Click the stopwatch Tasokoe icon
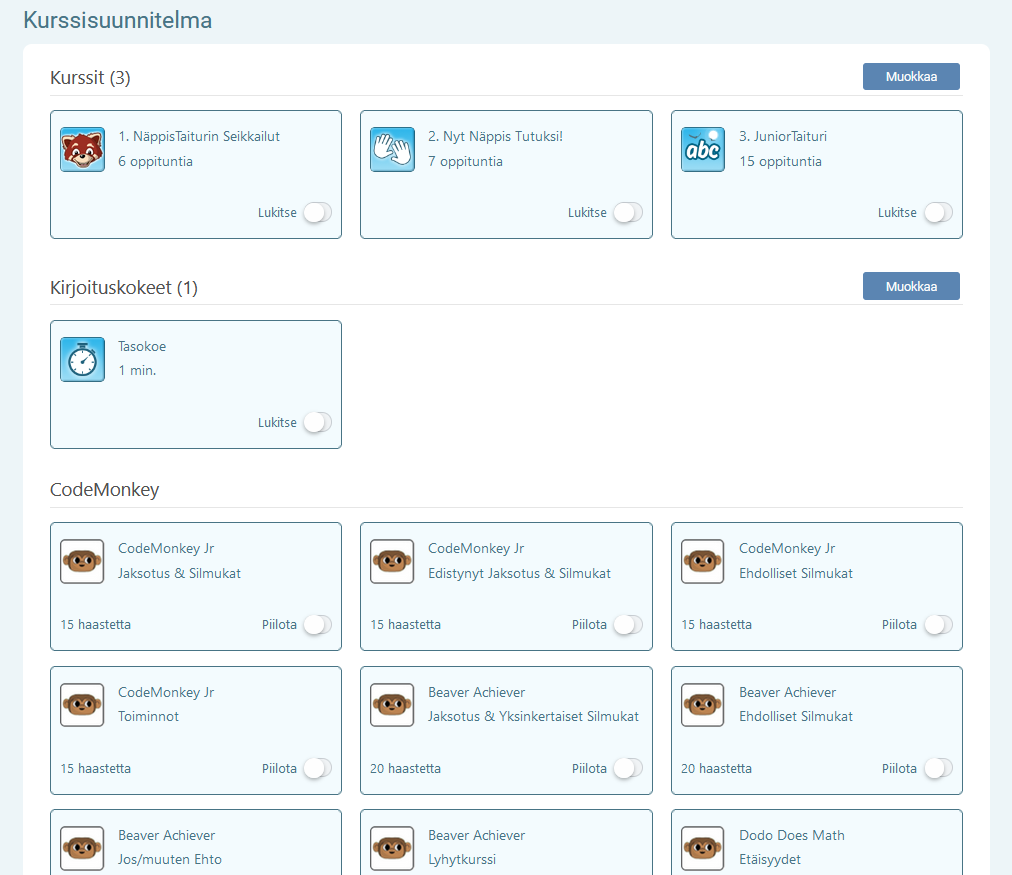This screenshot has width=1012, height=875. (x=82, y=359)
